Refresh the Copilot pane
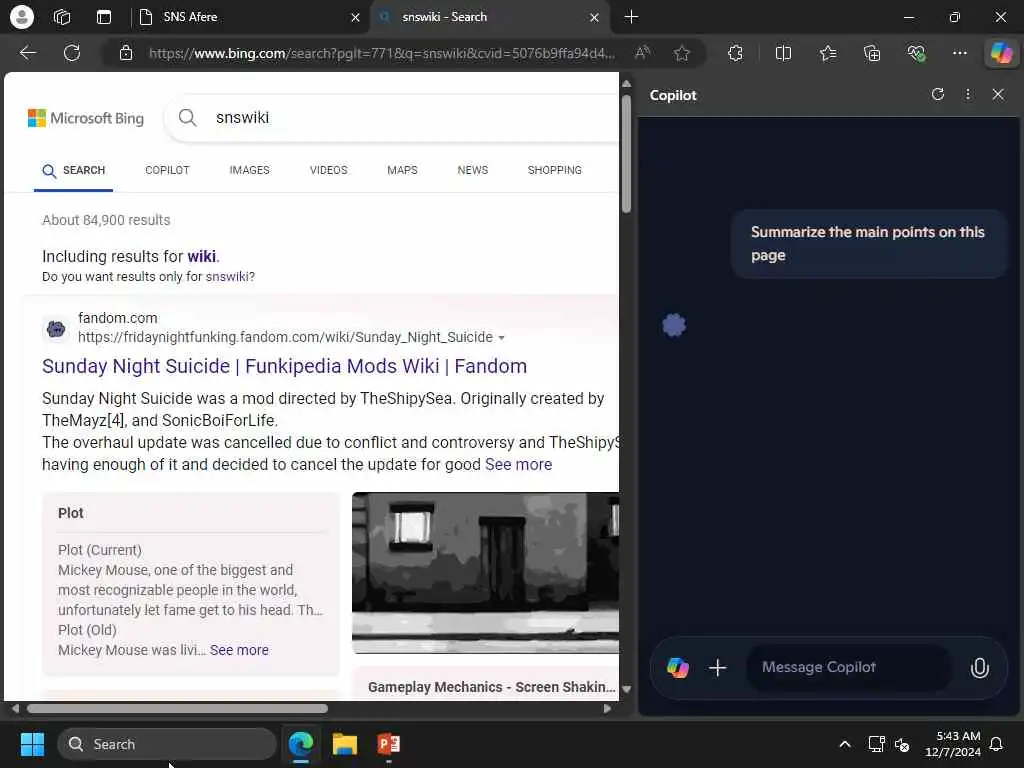Viewport: 1024px width, 768px height. 938,95
